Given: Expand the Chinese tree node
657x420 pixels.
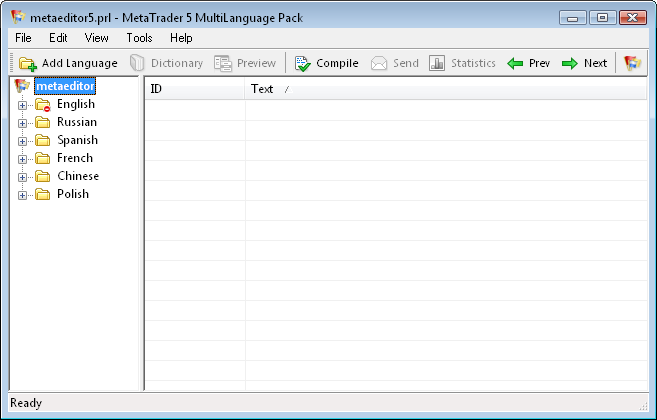Looking at the screenshot, I should (22, 177).
